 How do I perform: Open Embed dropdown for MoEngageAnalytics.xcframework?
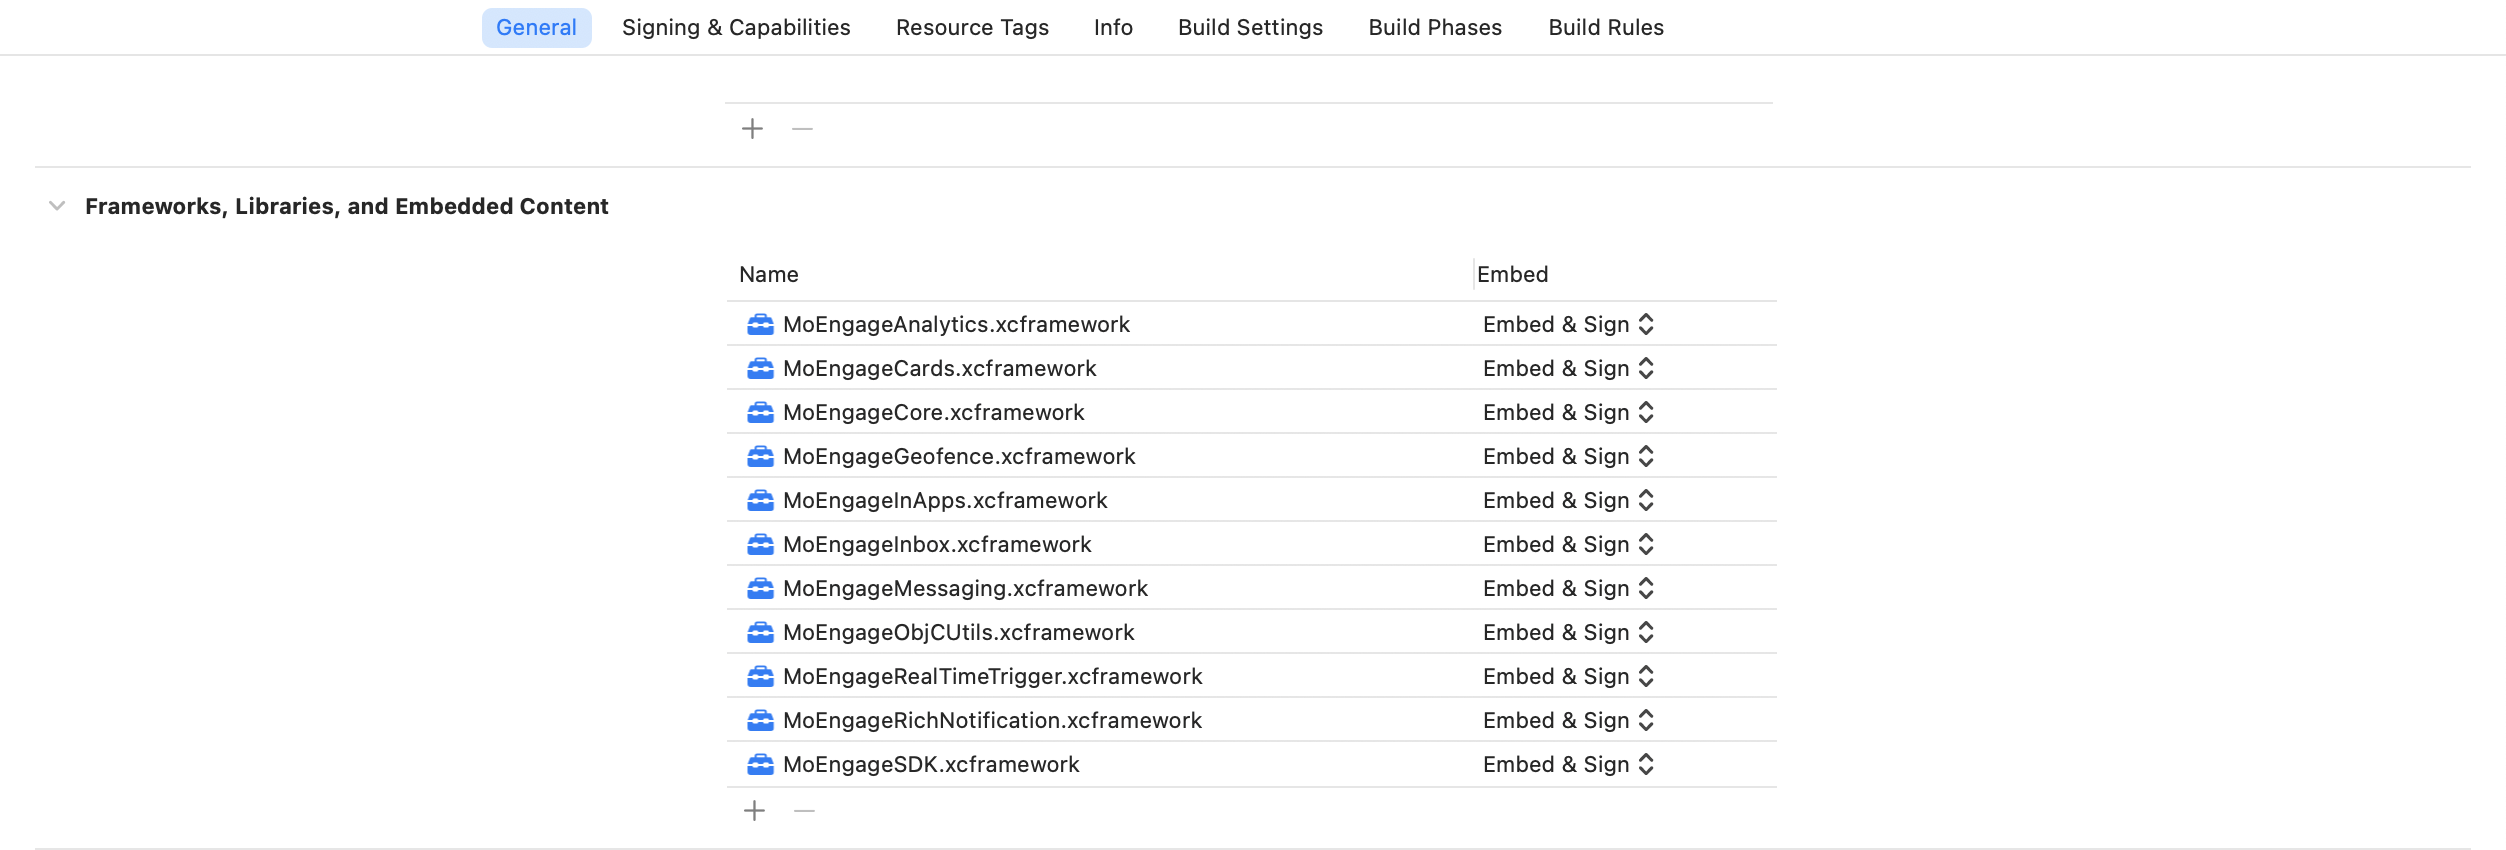[1568, 324]
